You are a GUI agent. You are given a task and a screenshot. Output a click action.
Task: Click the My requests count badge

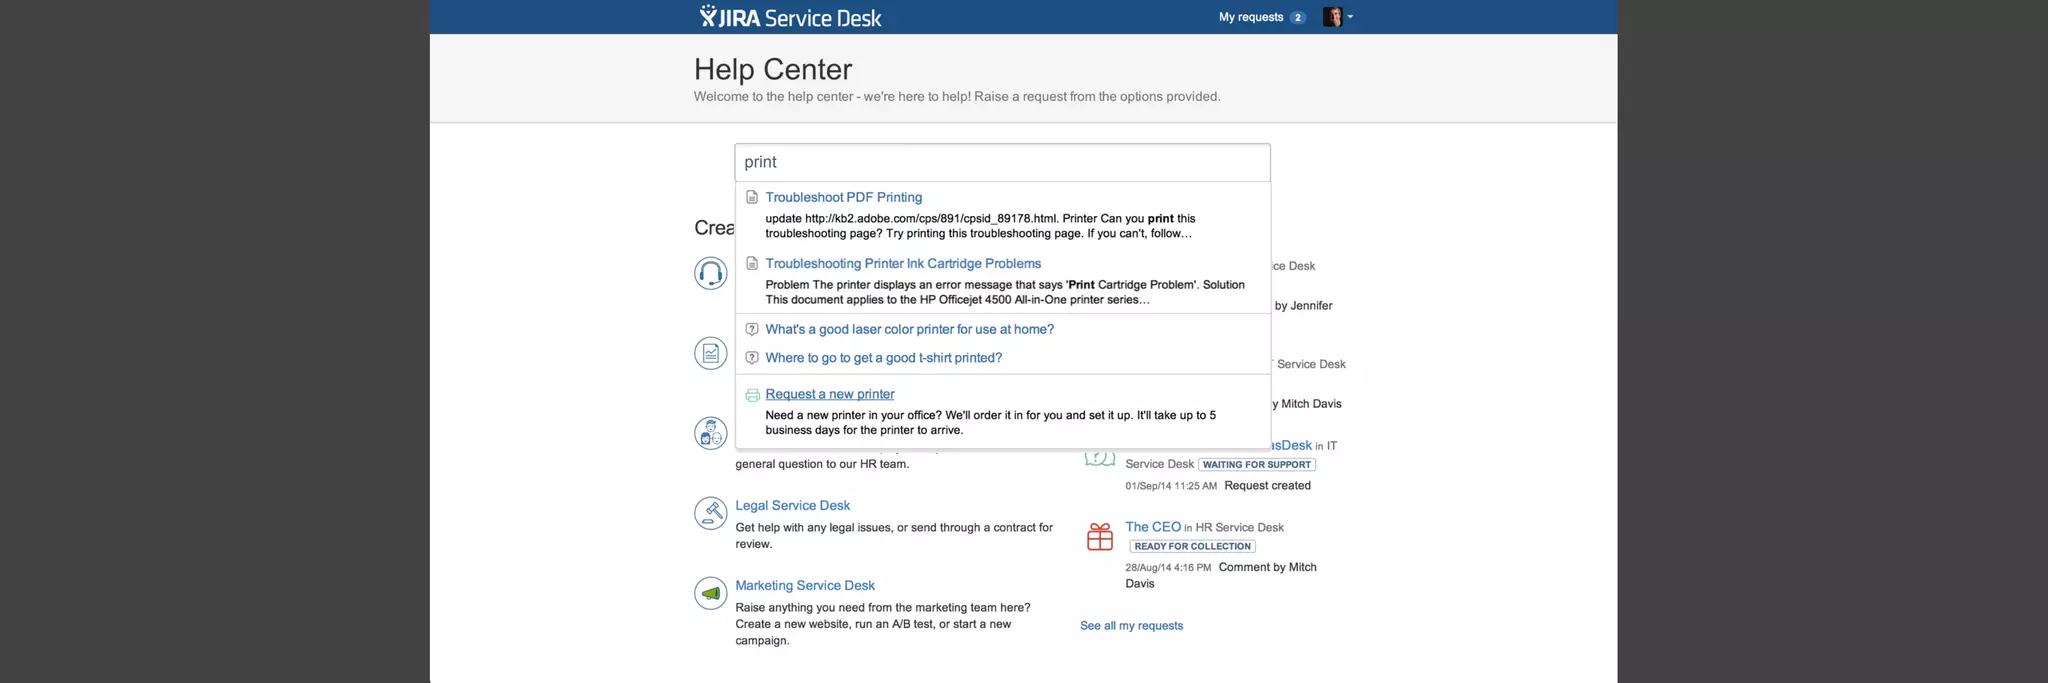click(x=1297, y=17)
